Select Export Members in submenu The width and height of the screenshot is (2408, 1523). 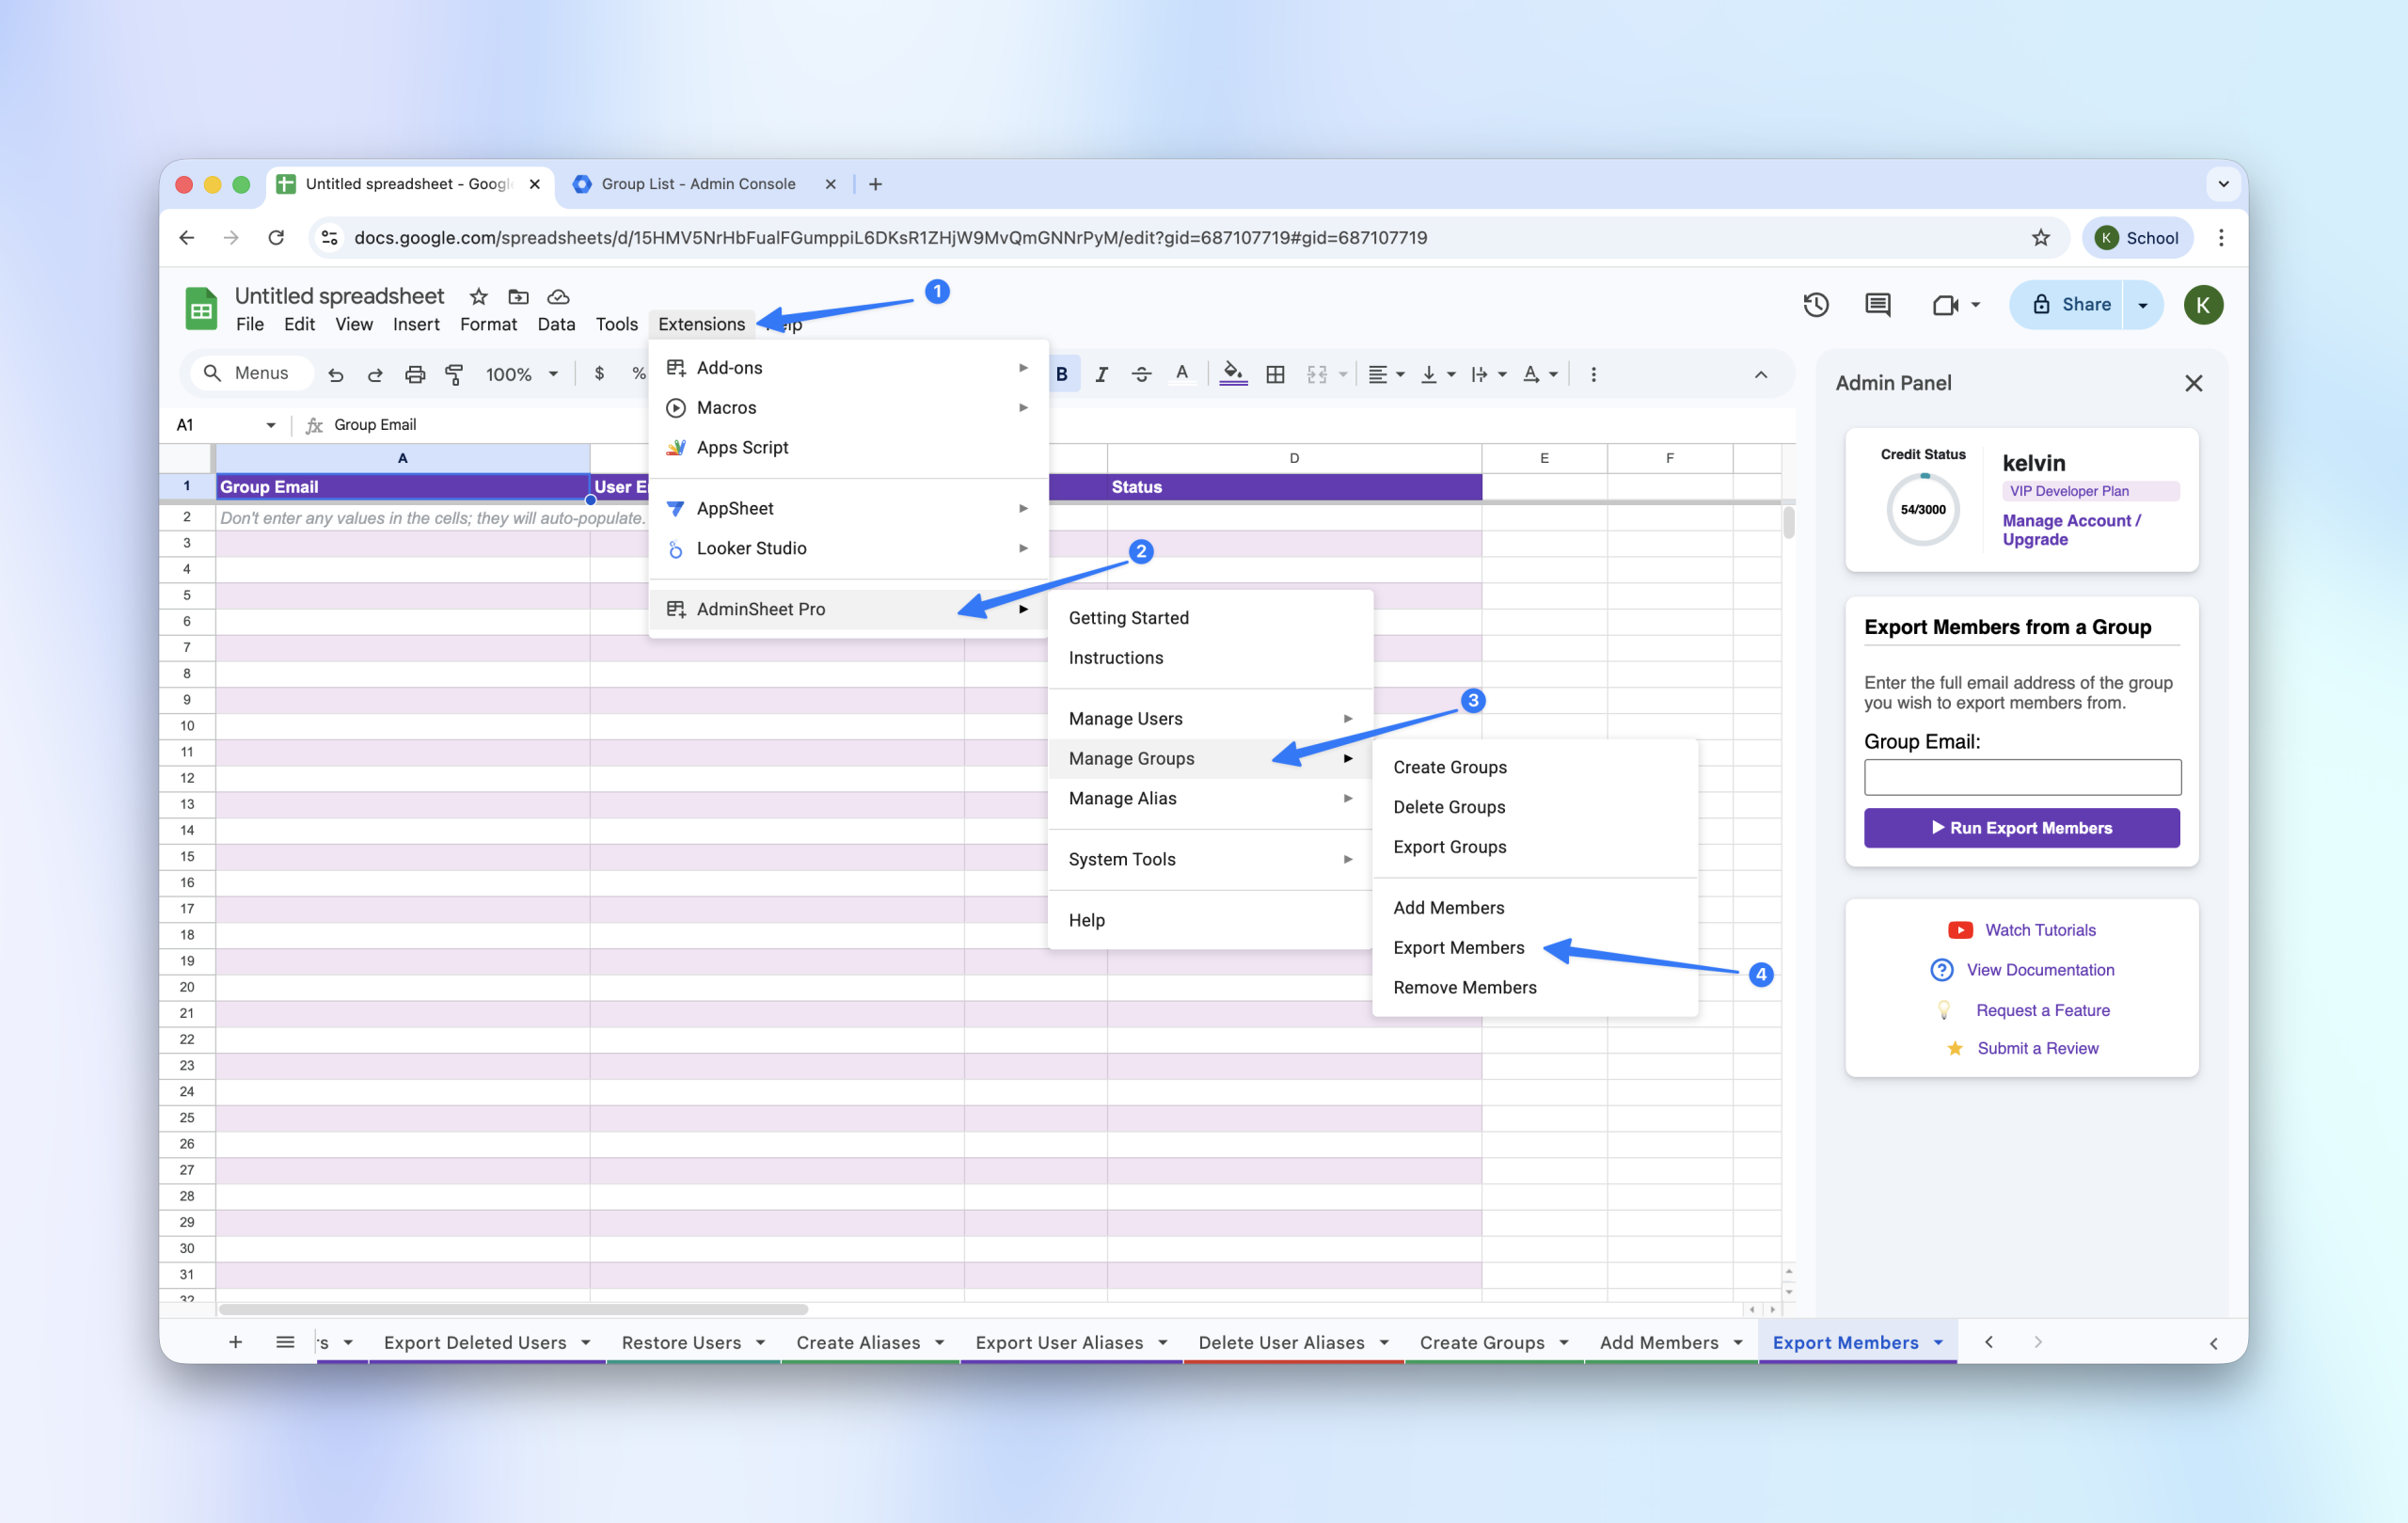tap(1458, 947)
